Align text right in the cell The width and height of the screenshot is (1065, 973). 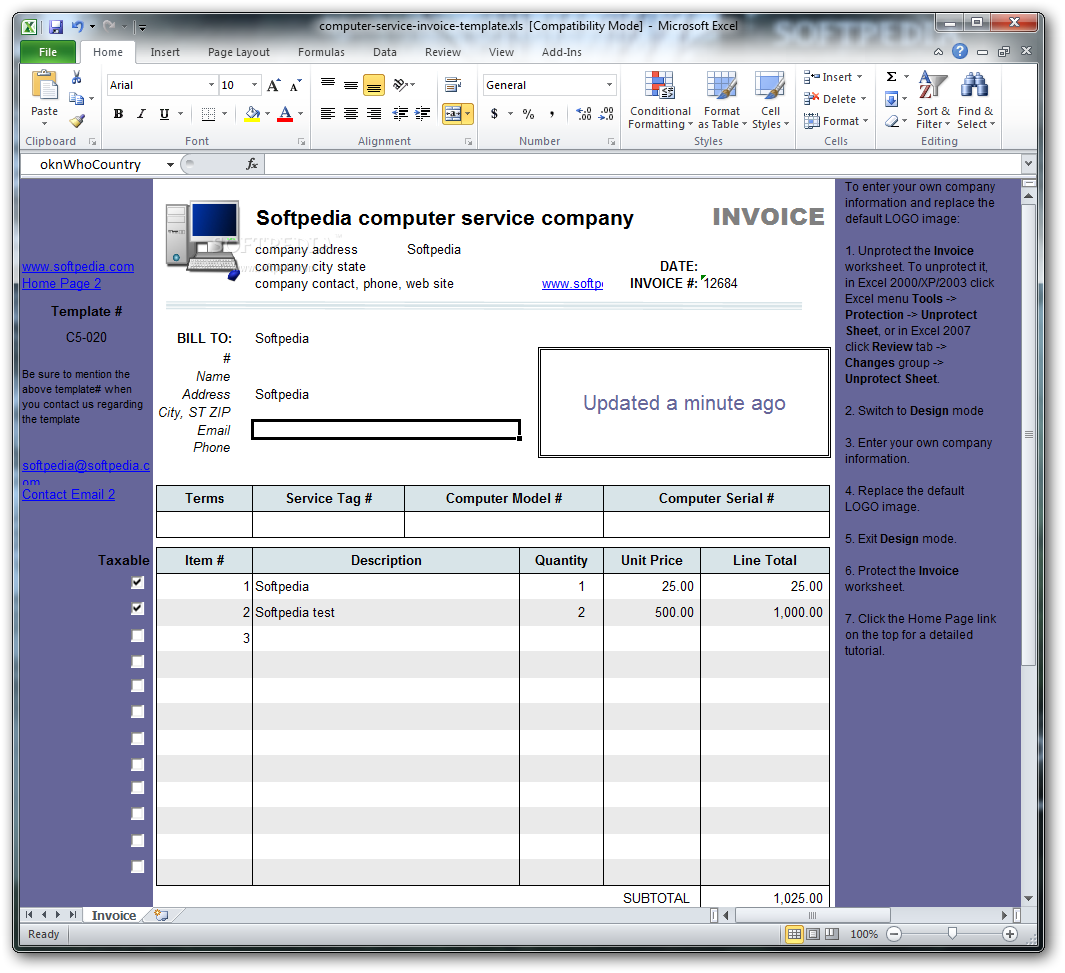click(x=374, y=113)
